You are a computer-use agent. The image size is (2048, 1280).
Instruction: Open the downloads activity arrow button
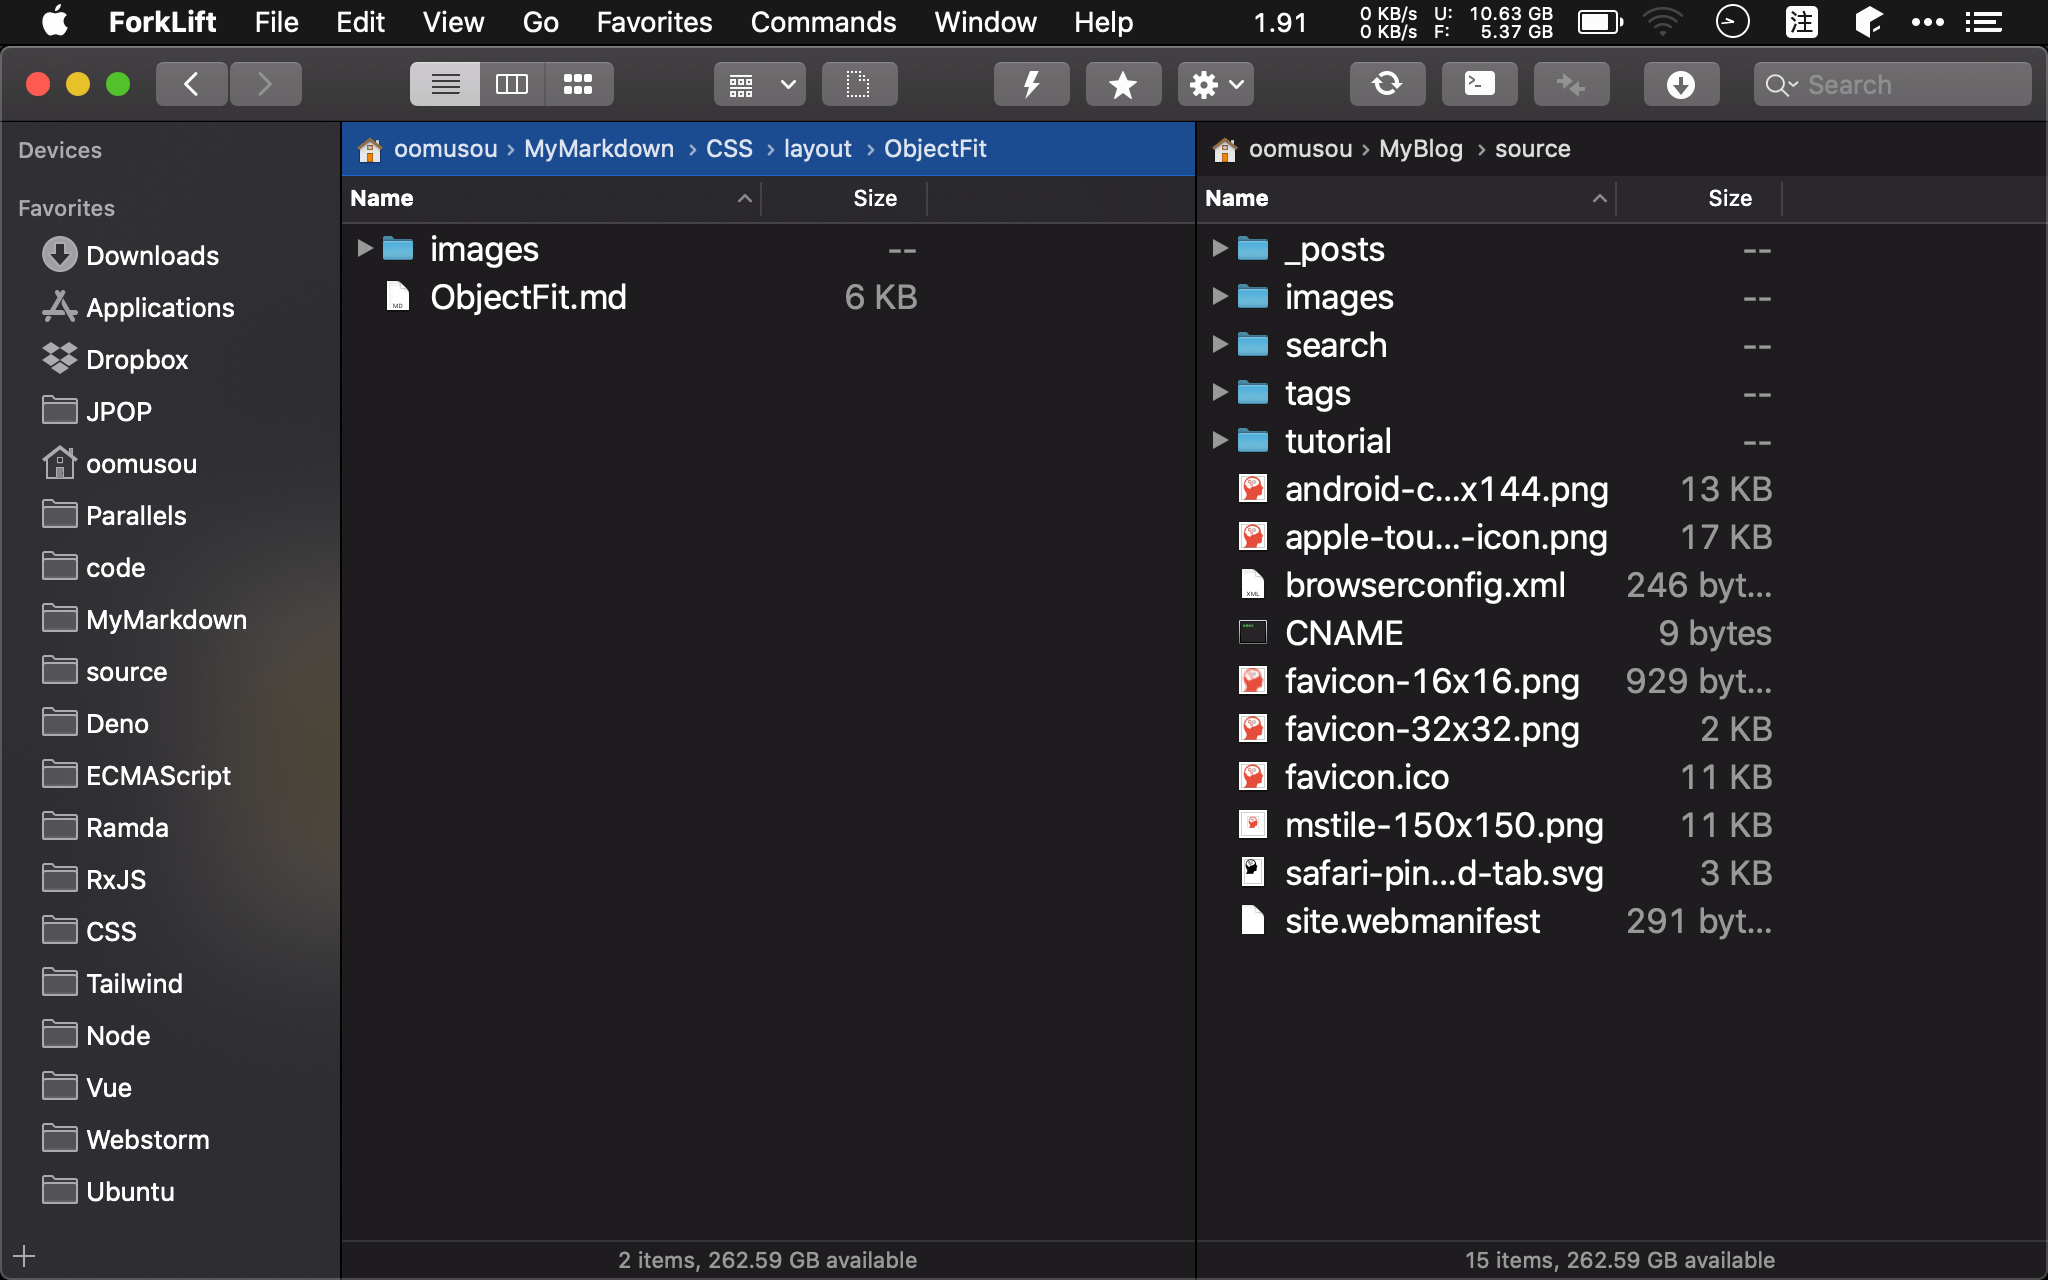[1681, 84]
